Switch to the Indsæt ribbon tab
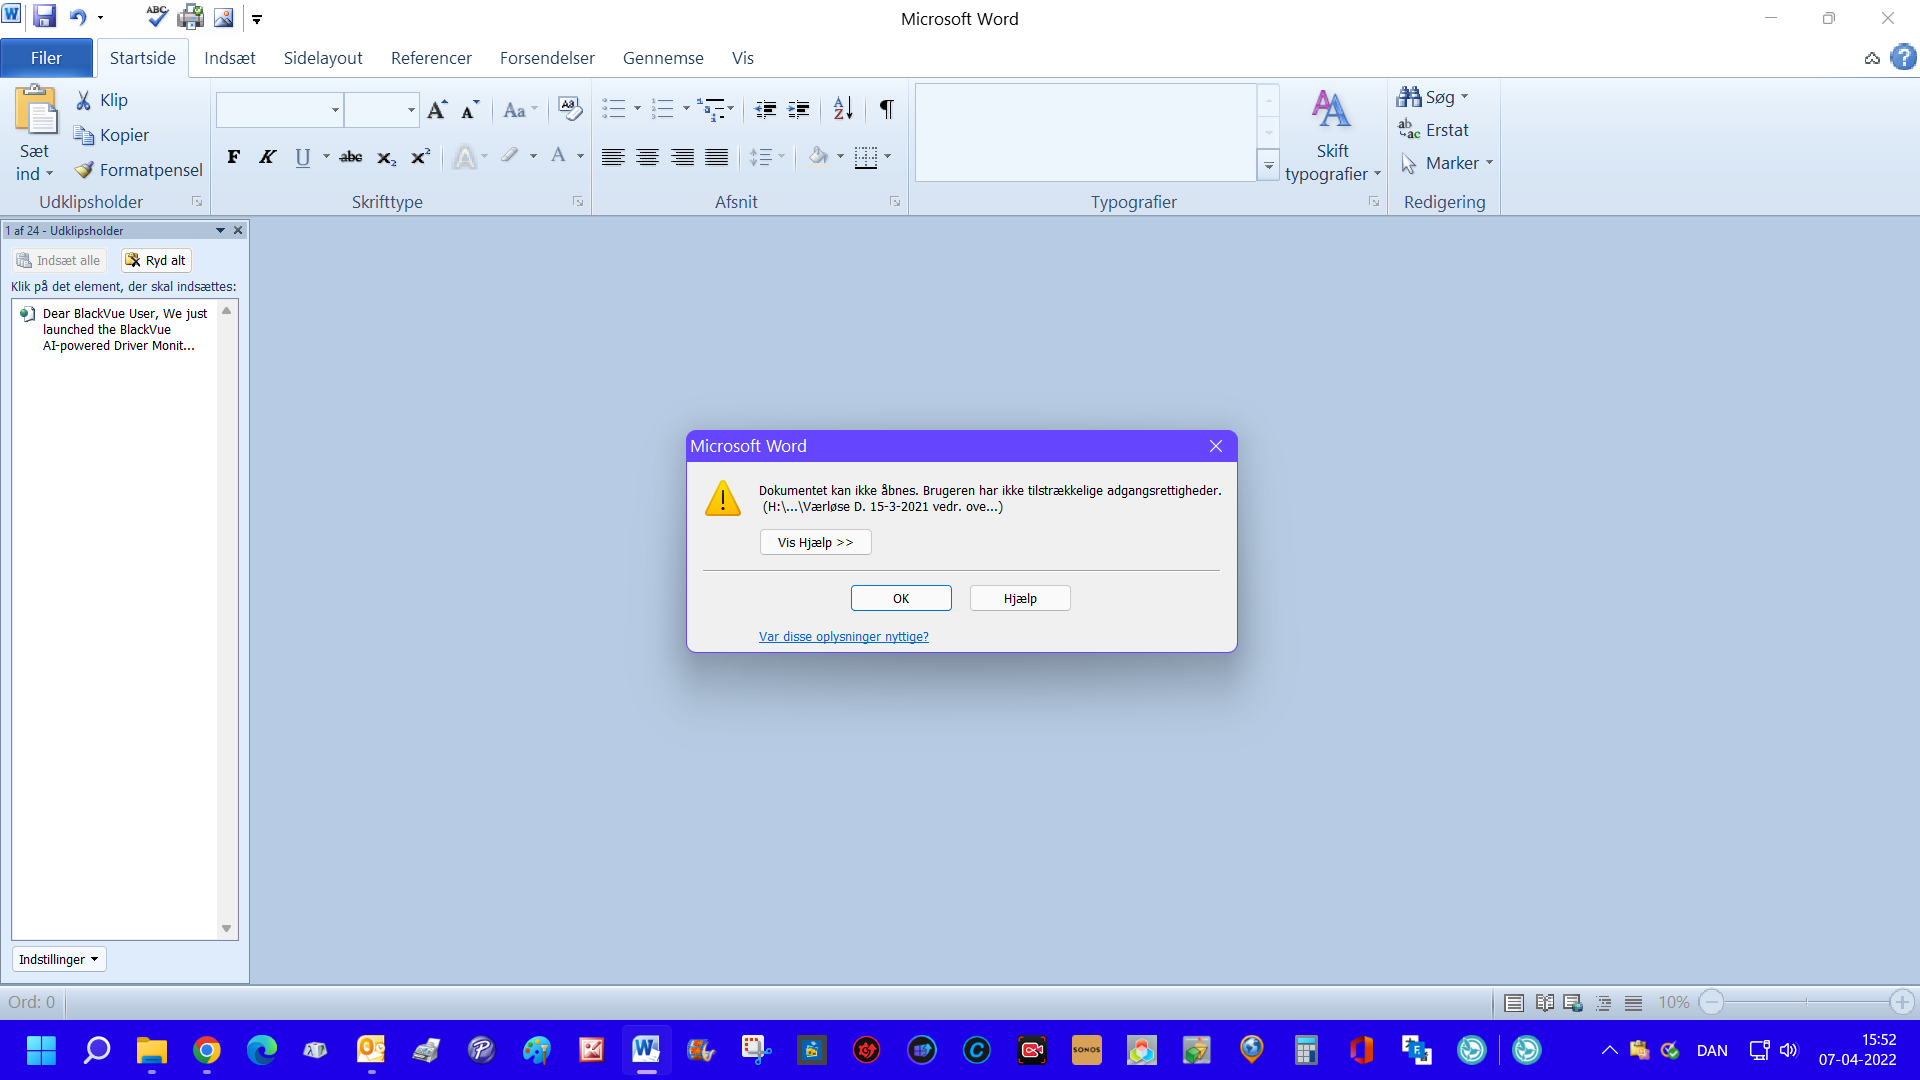1920x1080 pixels. (229, 58)
